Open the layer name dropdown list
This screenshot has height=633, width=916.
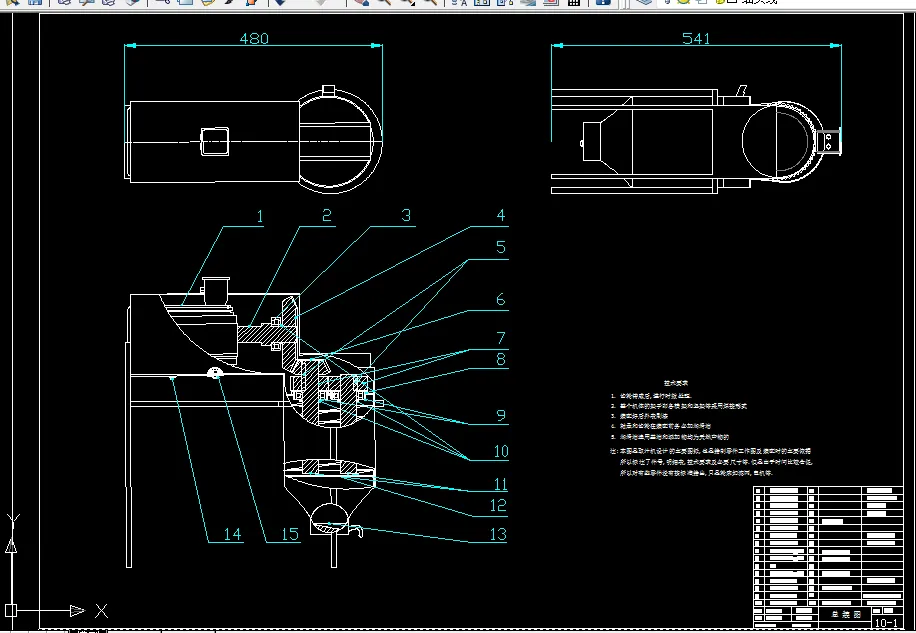pos(760,3)
